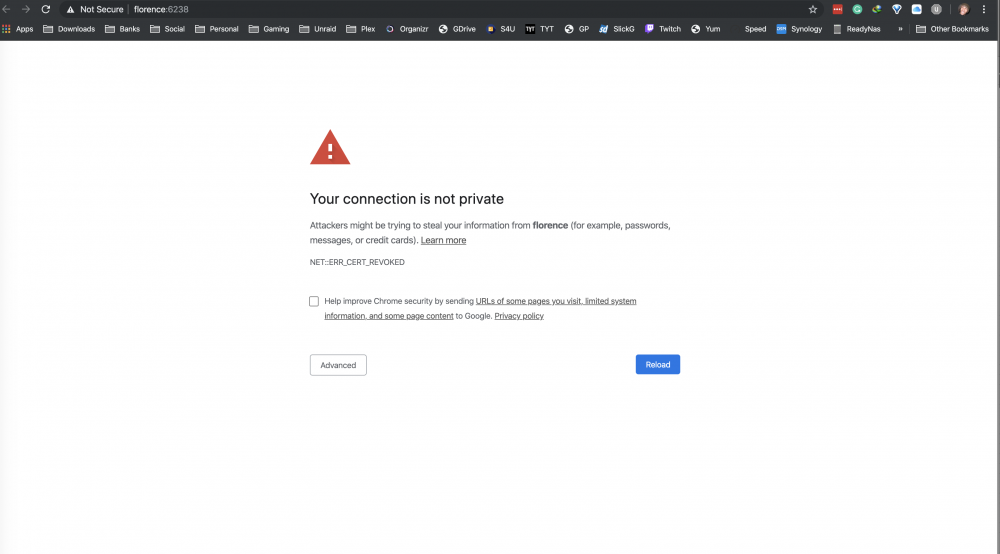1000x554 pixels.
Task: Open the Banks bookmark folder
Action: point(122,29)
